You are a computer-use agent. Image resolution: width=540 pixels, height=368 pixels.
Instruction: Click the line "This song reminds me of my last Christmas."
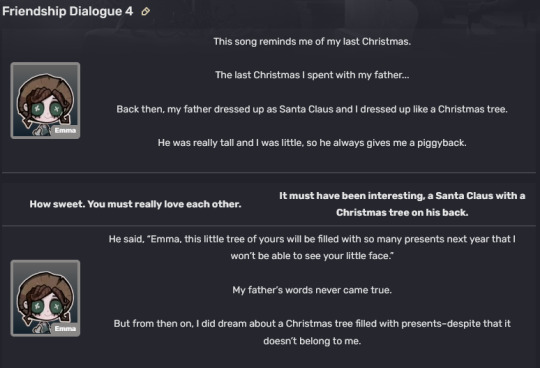coord(312,42)
